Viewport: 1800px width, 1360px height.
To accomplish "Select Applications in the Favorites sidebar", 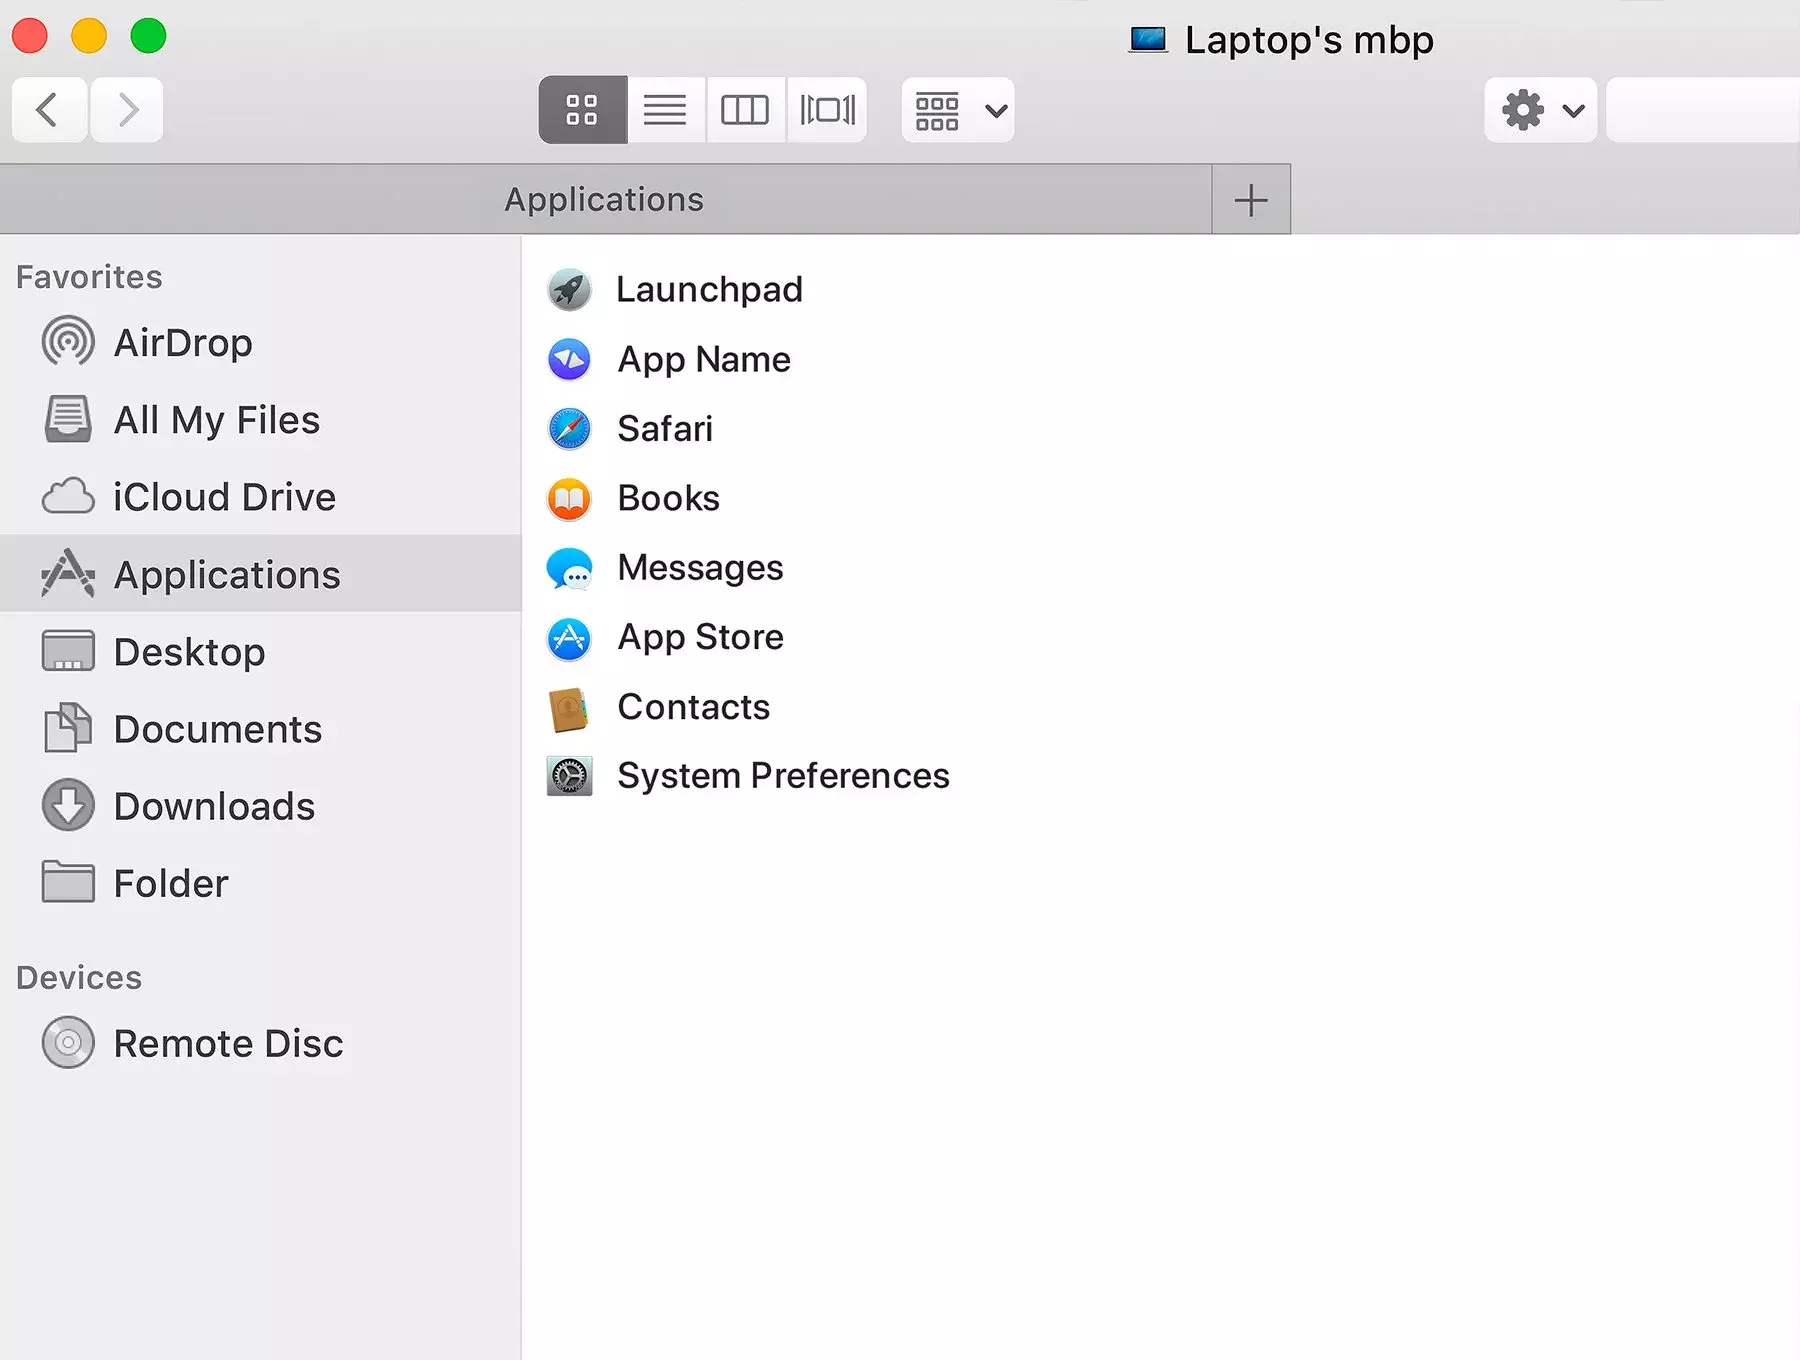I will click(261, 573).
